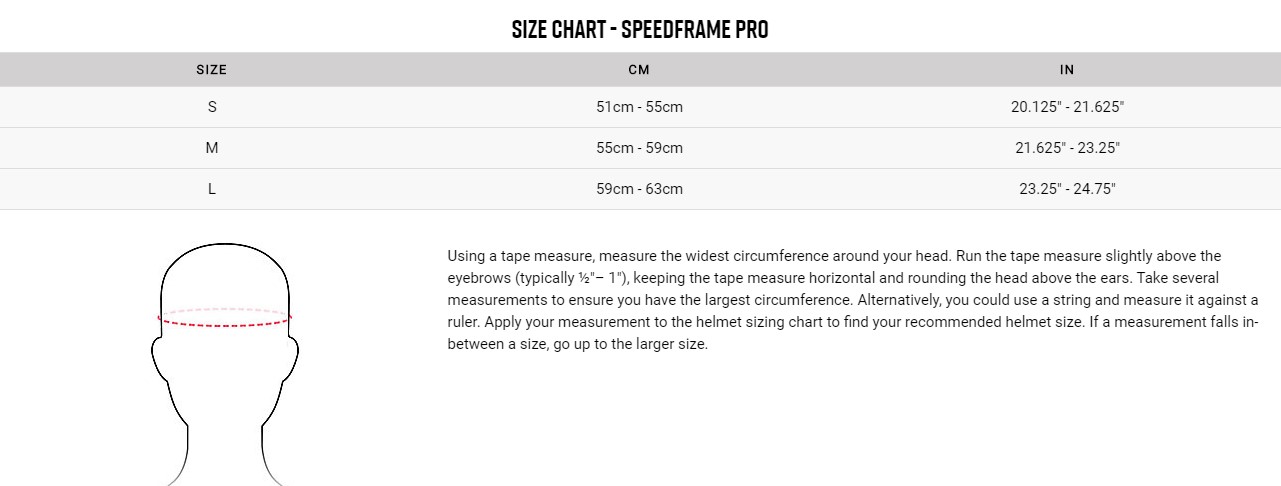
Task: Select the IN column header
Action: 1067,70
